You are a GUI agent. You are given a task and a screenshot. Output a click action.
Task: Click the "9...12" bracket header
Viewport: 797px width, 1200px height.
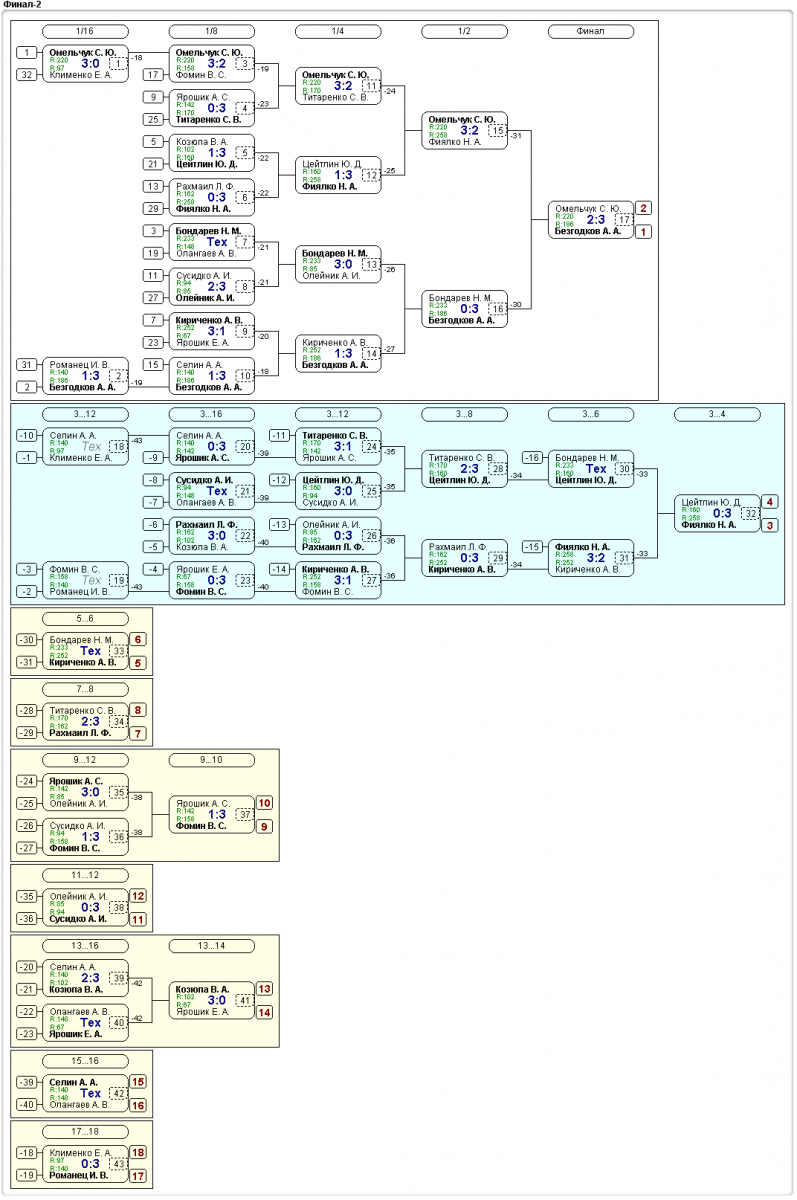pos(85,759)
